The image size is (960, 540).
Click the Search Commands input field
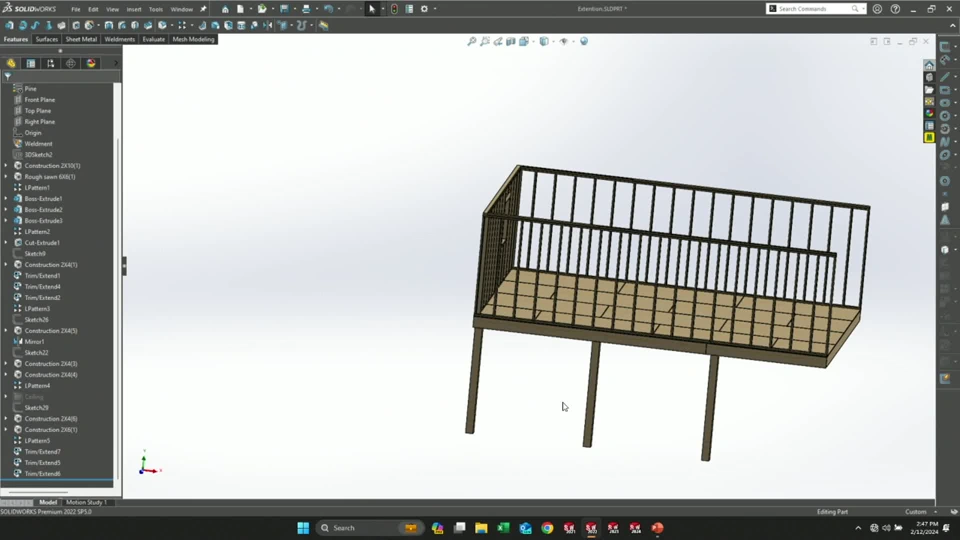(814, 9)
